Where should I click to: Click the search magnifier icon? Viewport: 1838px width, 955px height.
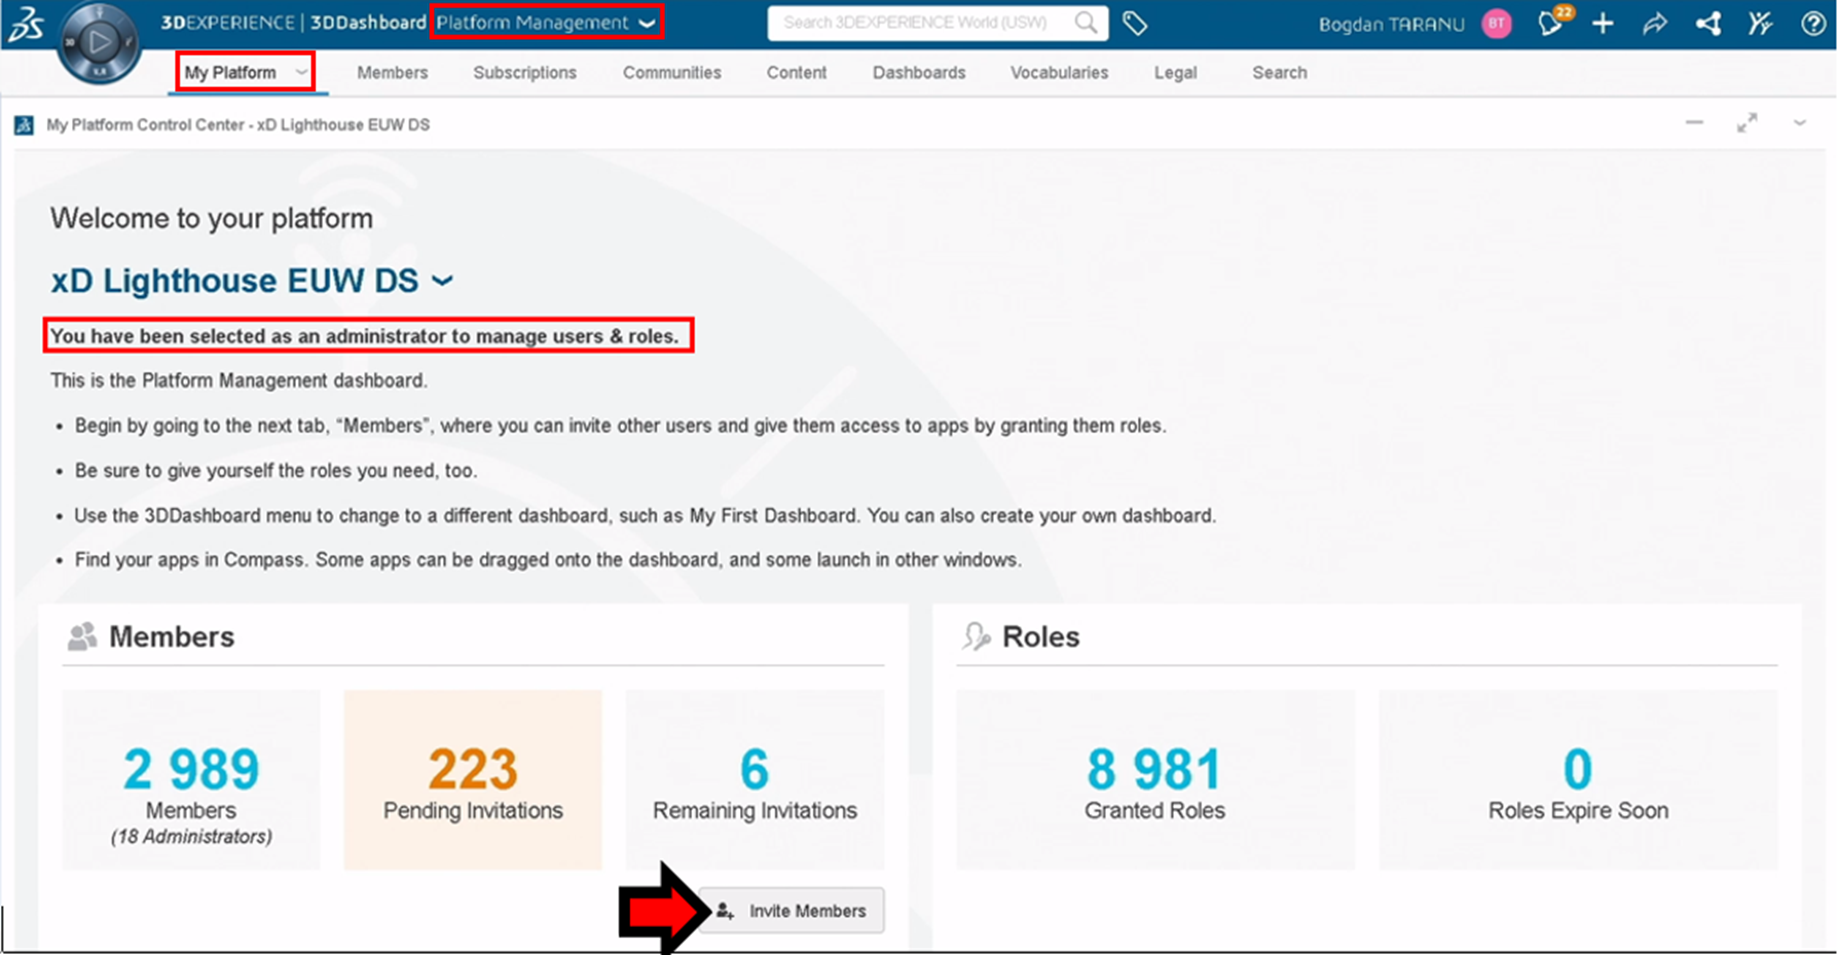[x=1085, y=23]
